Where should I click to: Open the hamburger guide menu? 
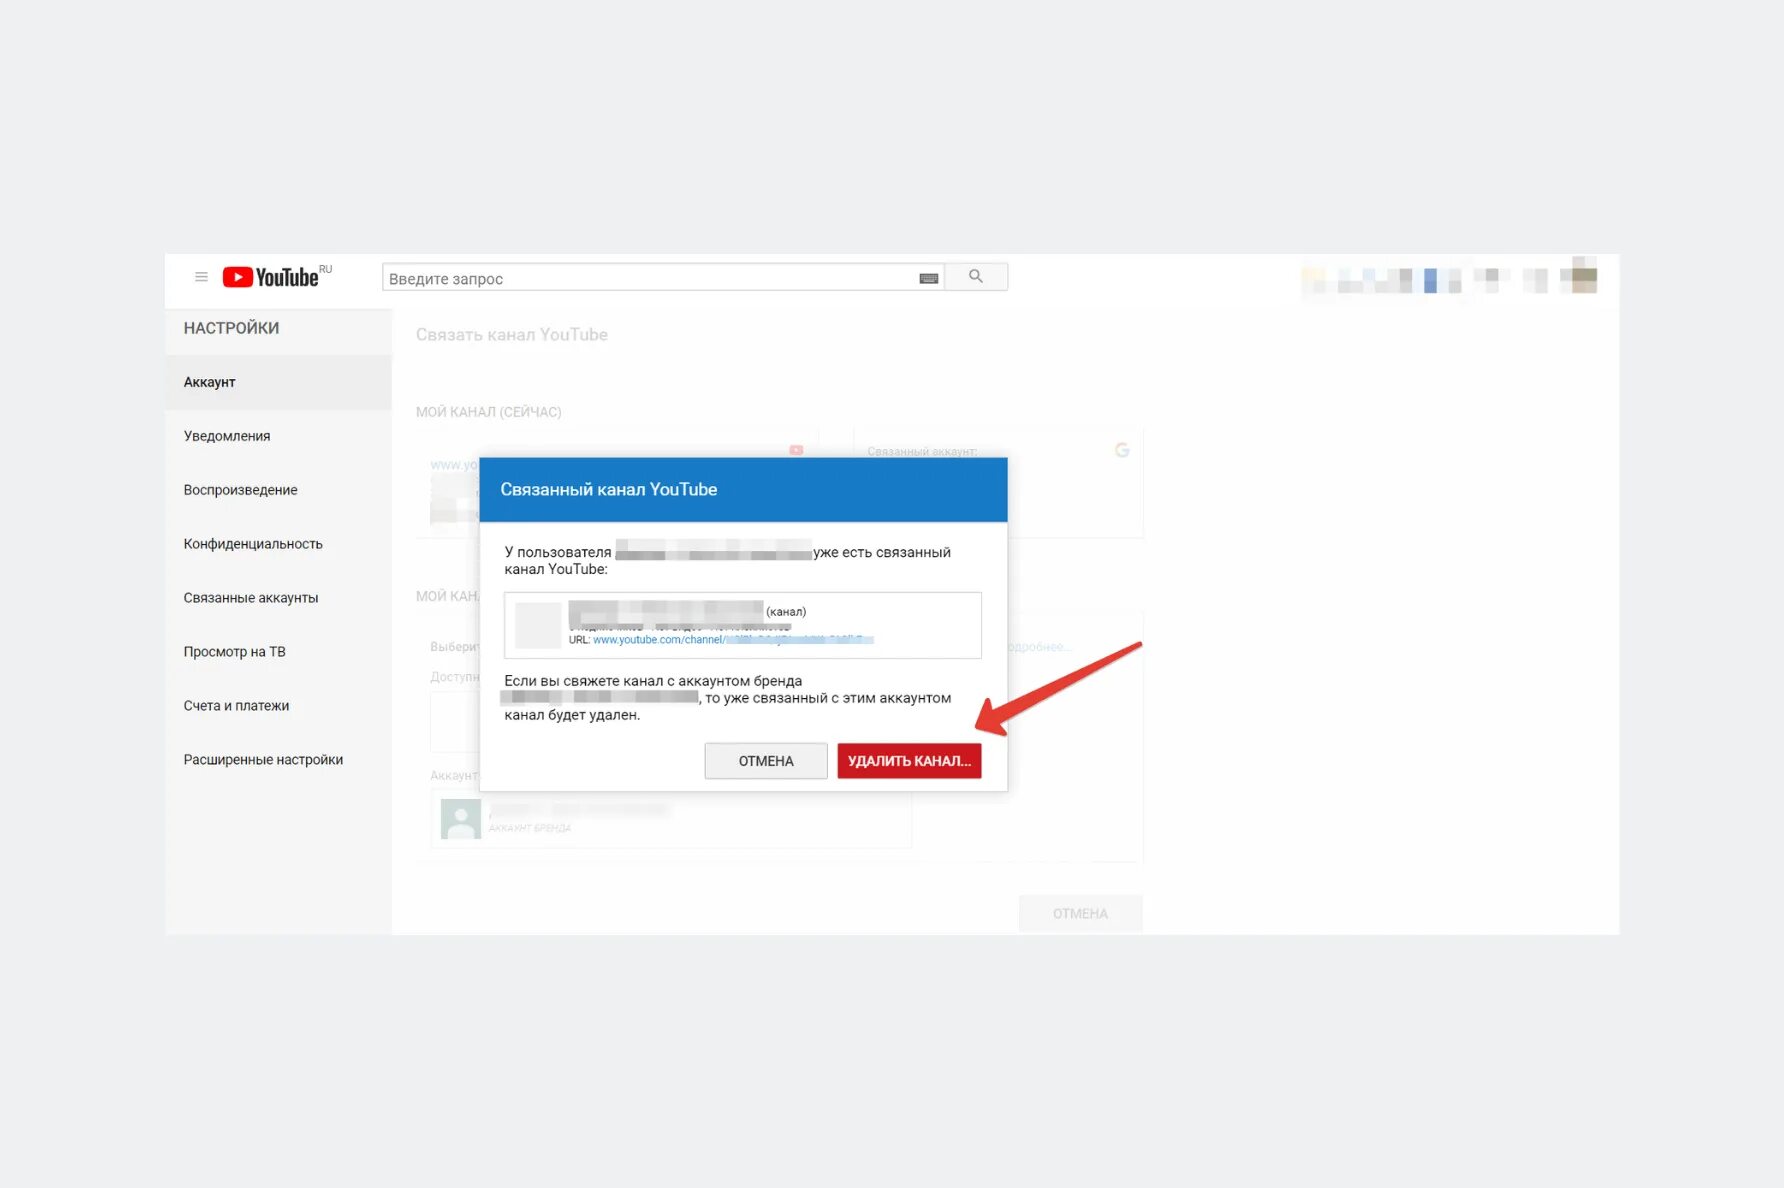point(201,277)
